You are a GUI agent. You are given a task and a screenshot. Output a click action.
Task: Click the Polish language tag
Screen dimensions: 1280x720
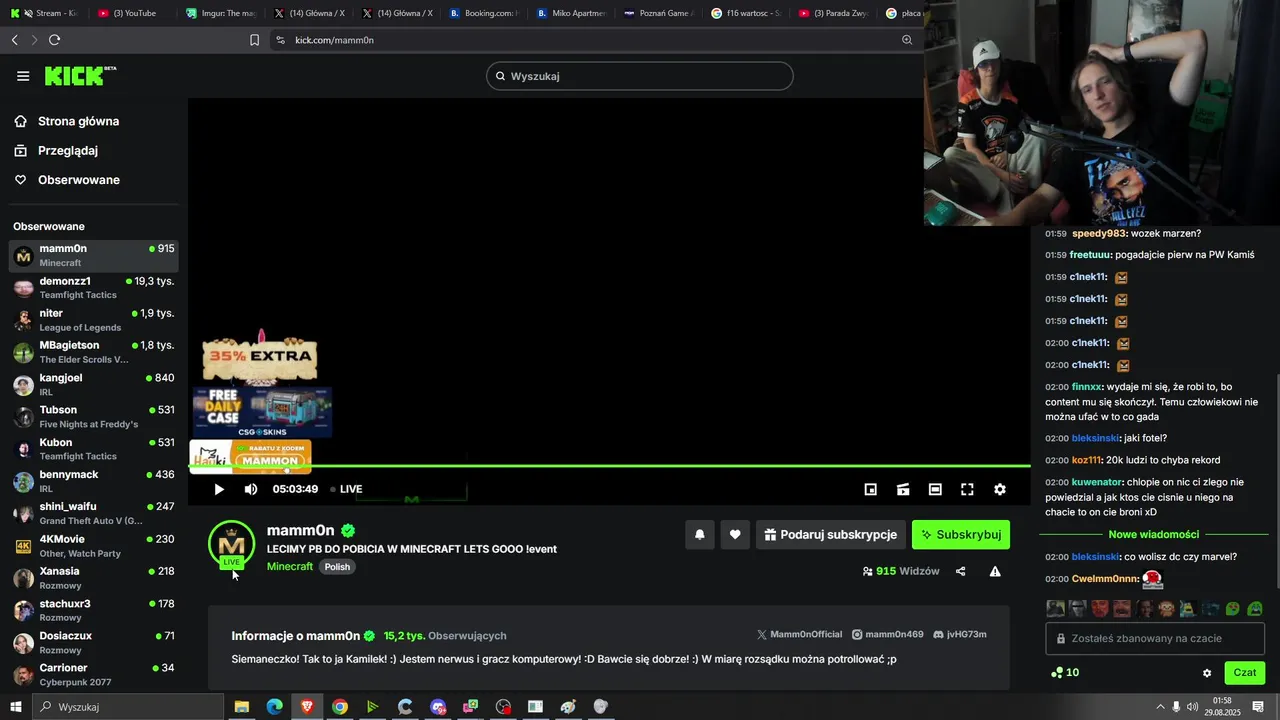[x=337, y=567]
